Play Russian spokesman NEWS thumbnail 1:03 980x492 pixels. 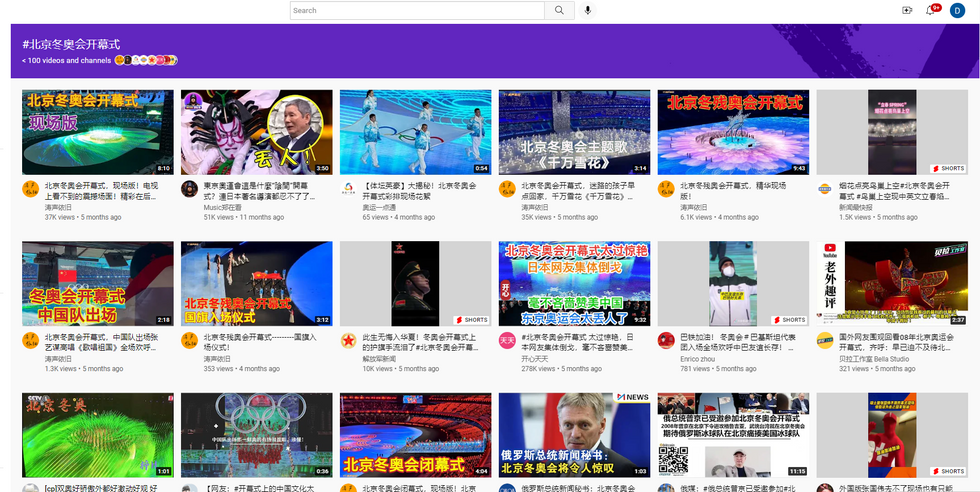[574, 435]
